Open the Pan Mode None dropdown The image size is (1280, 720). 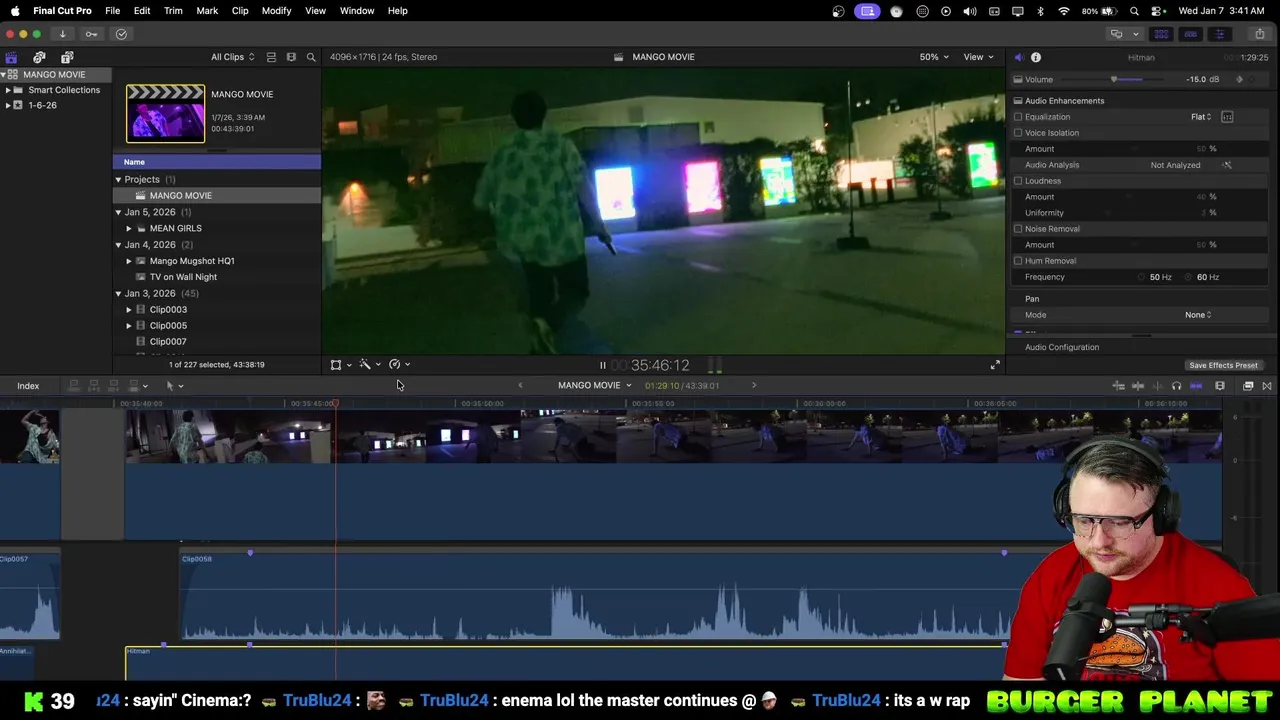(1198, 315)
